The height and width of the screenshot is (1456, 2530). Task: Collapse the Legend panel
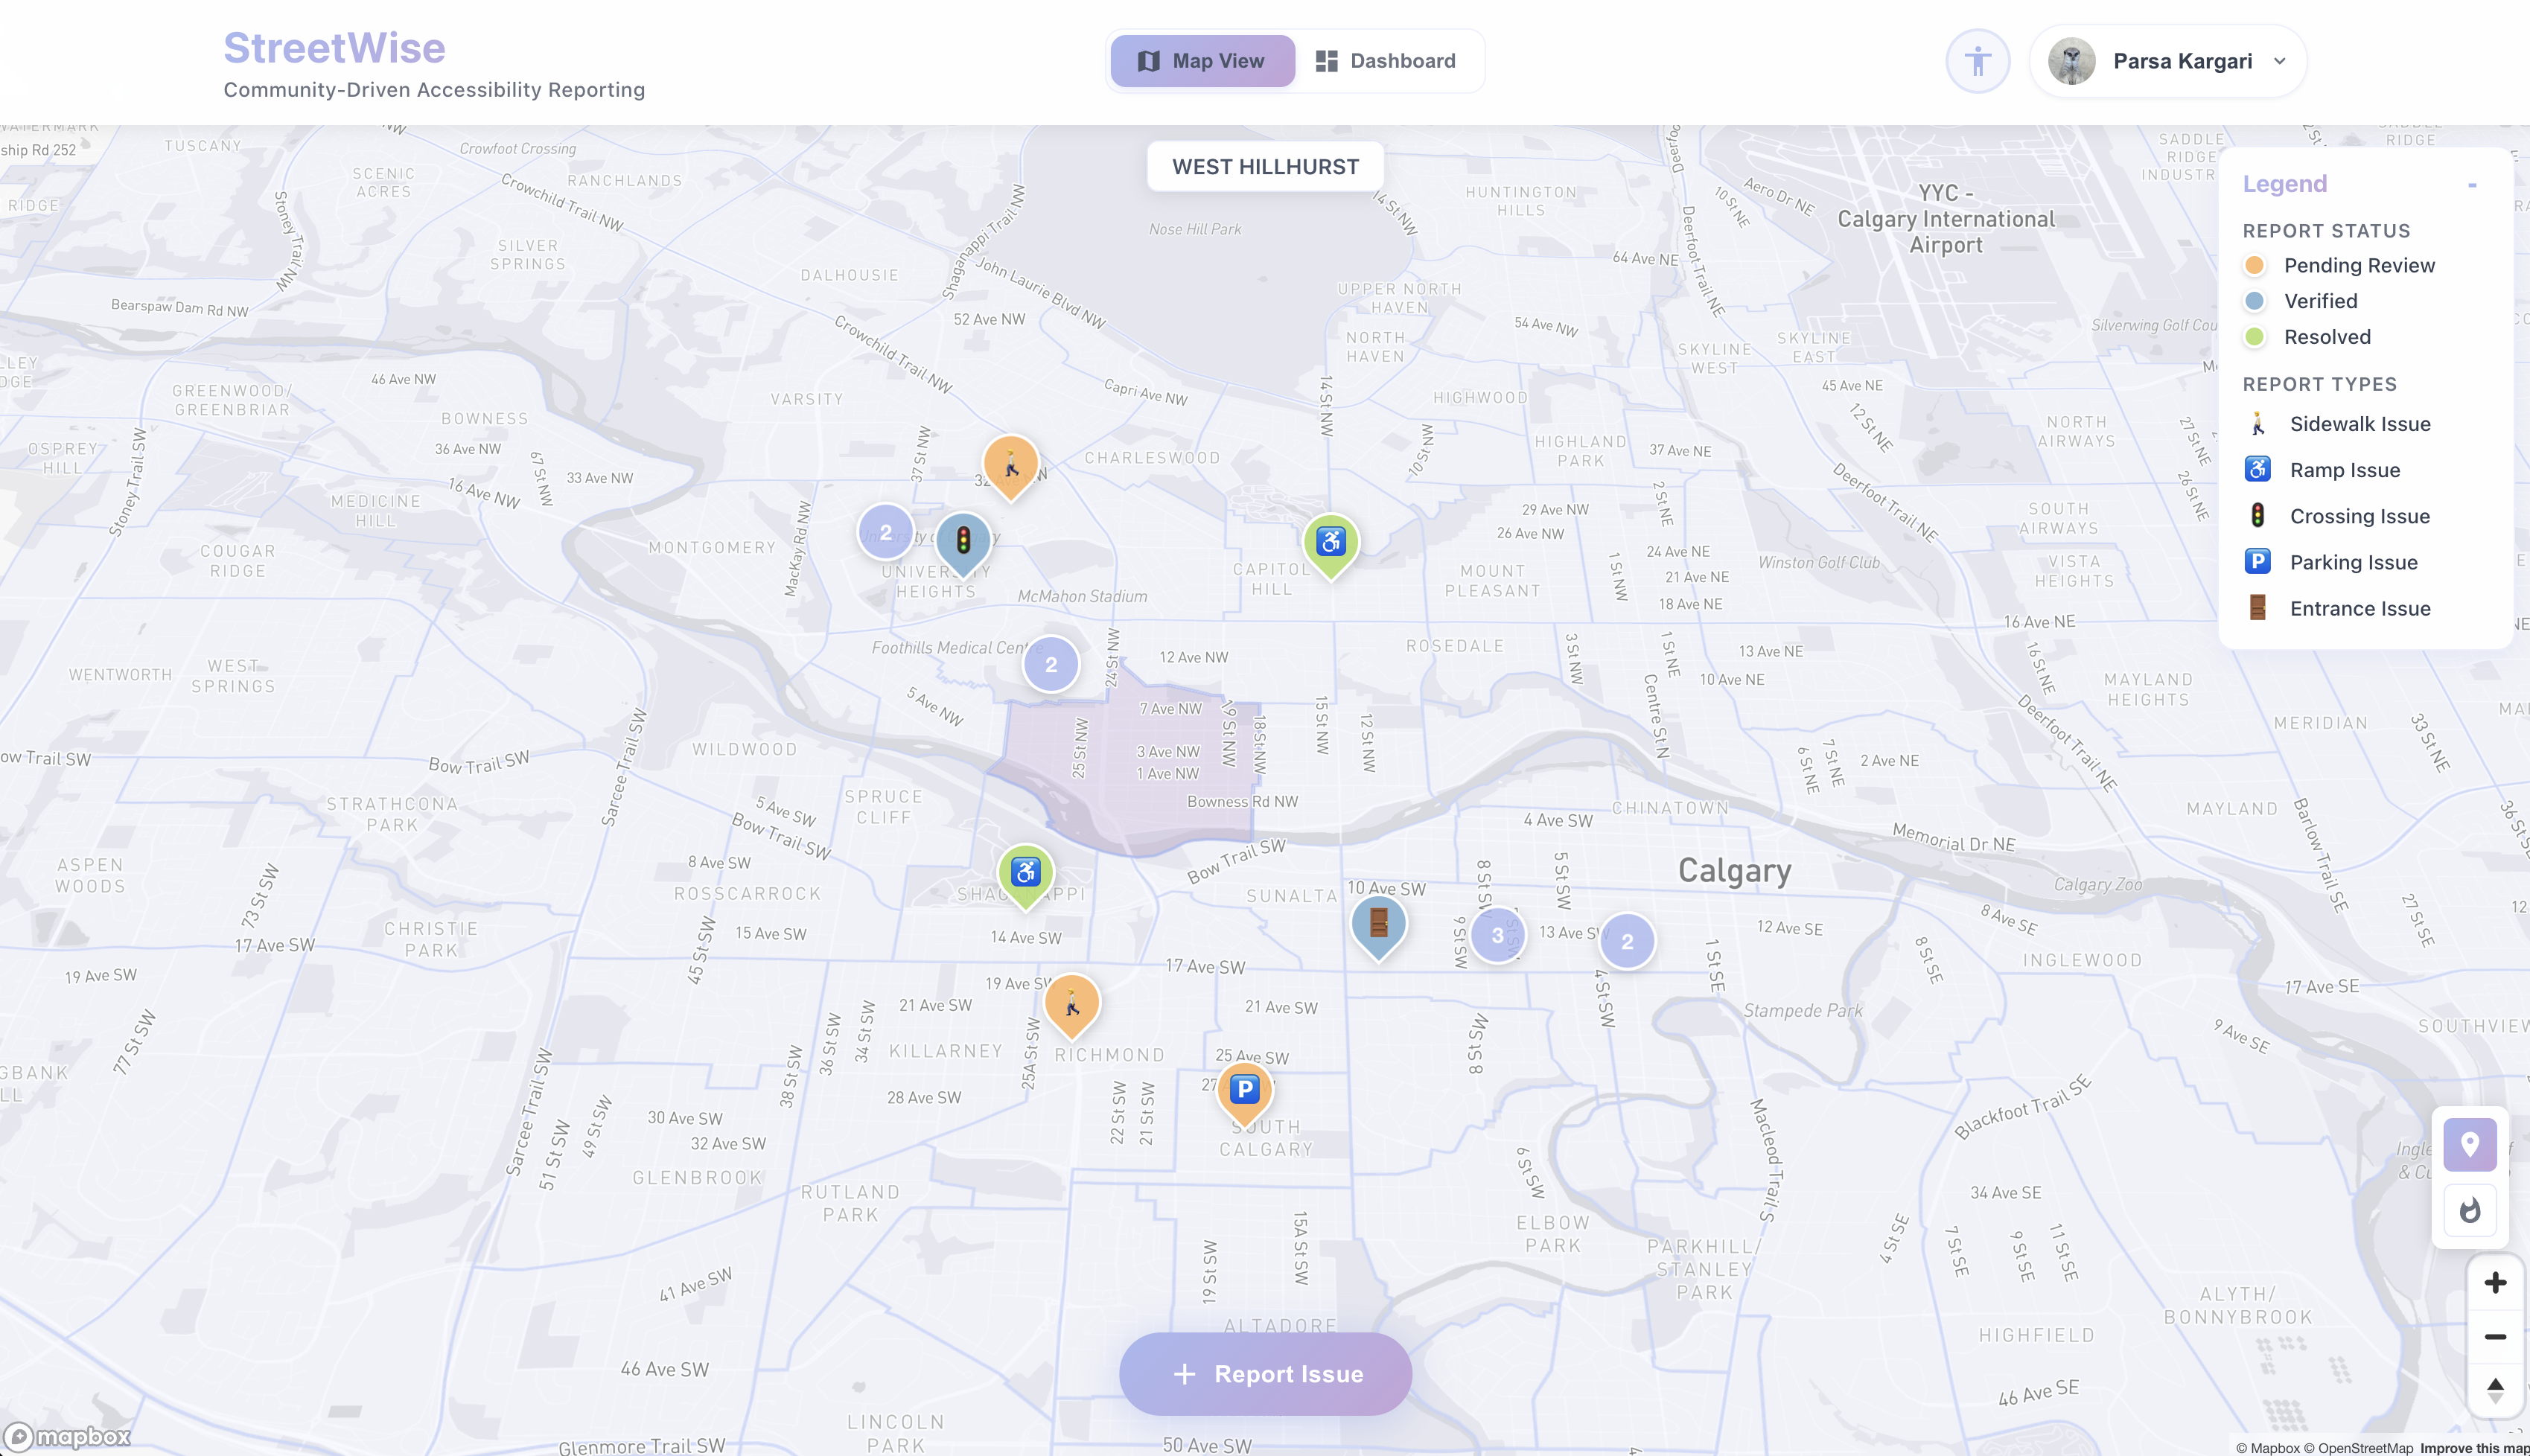tap(2472, 185)
